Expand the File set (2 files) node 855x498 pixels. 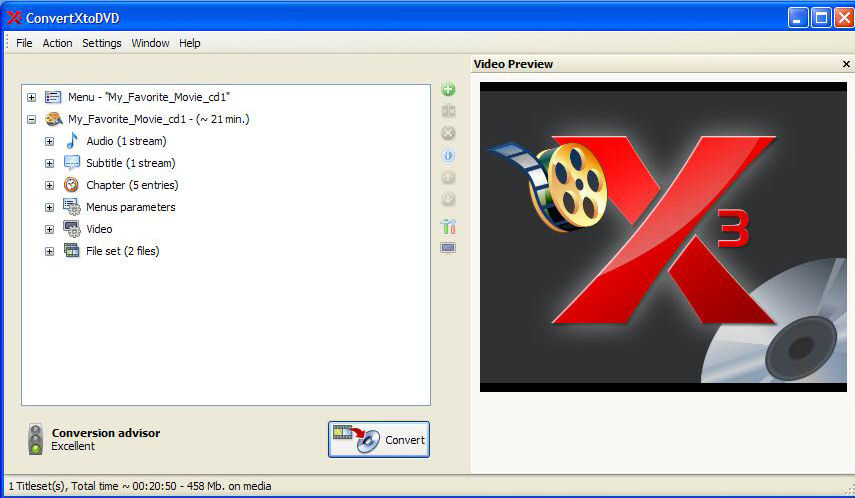tap(50, 251)
